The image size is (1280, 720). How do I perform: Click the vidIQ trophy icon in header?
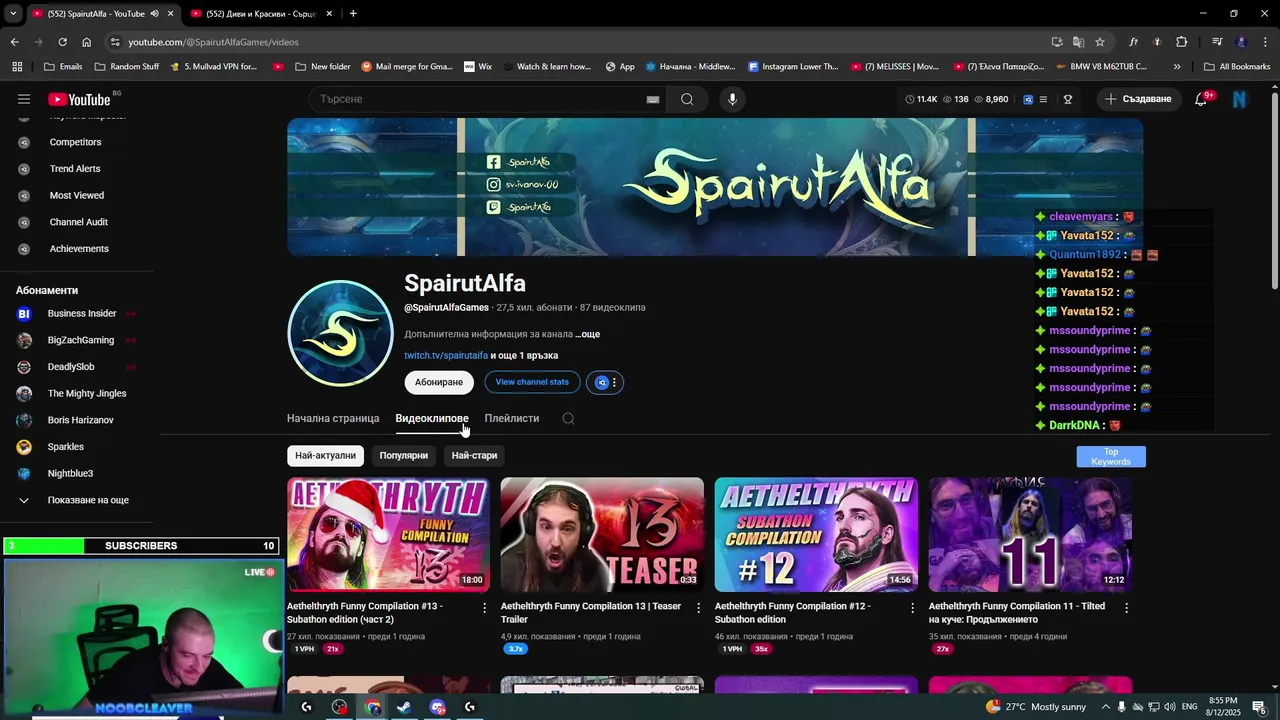1068,99
